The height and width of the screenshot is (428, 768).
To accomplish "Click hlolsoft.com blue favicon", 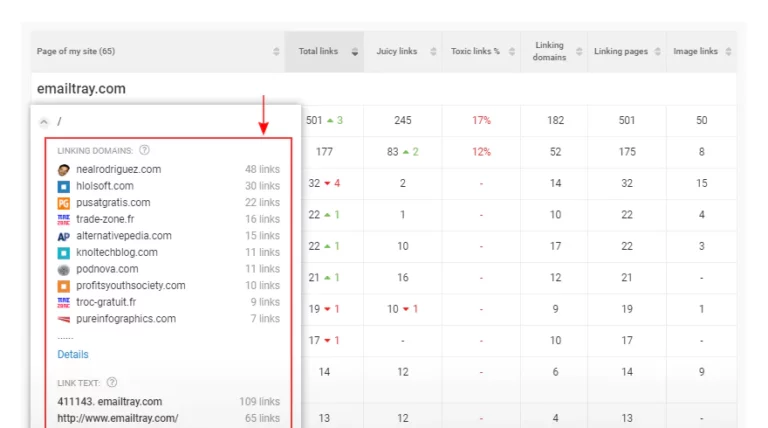I will pyautogui.click(x=64, y=187).
